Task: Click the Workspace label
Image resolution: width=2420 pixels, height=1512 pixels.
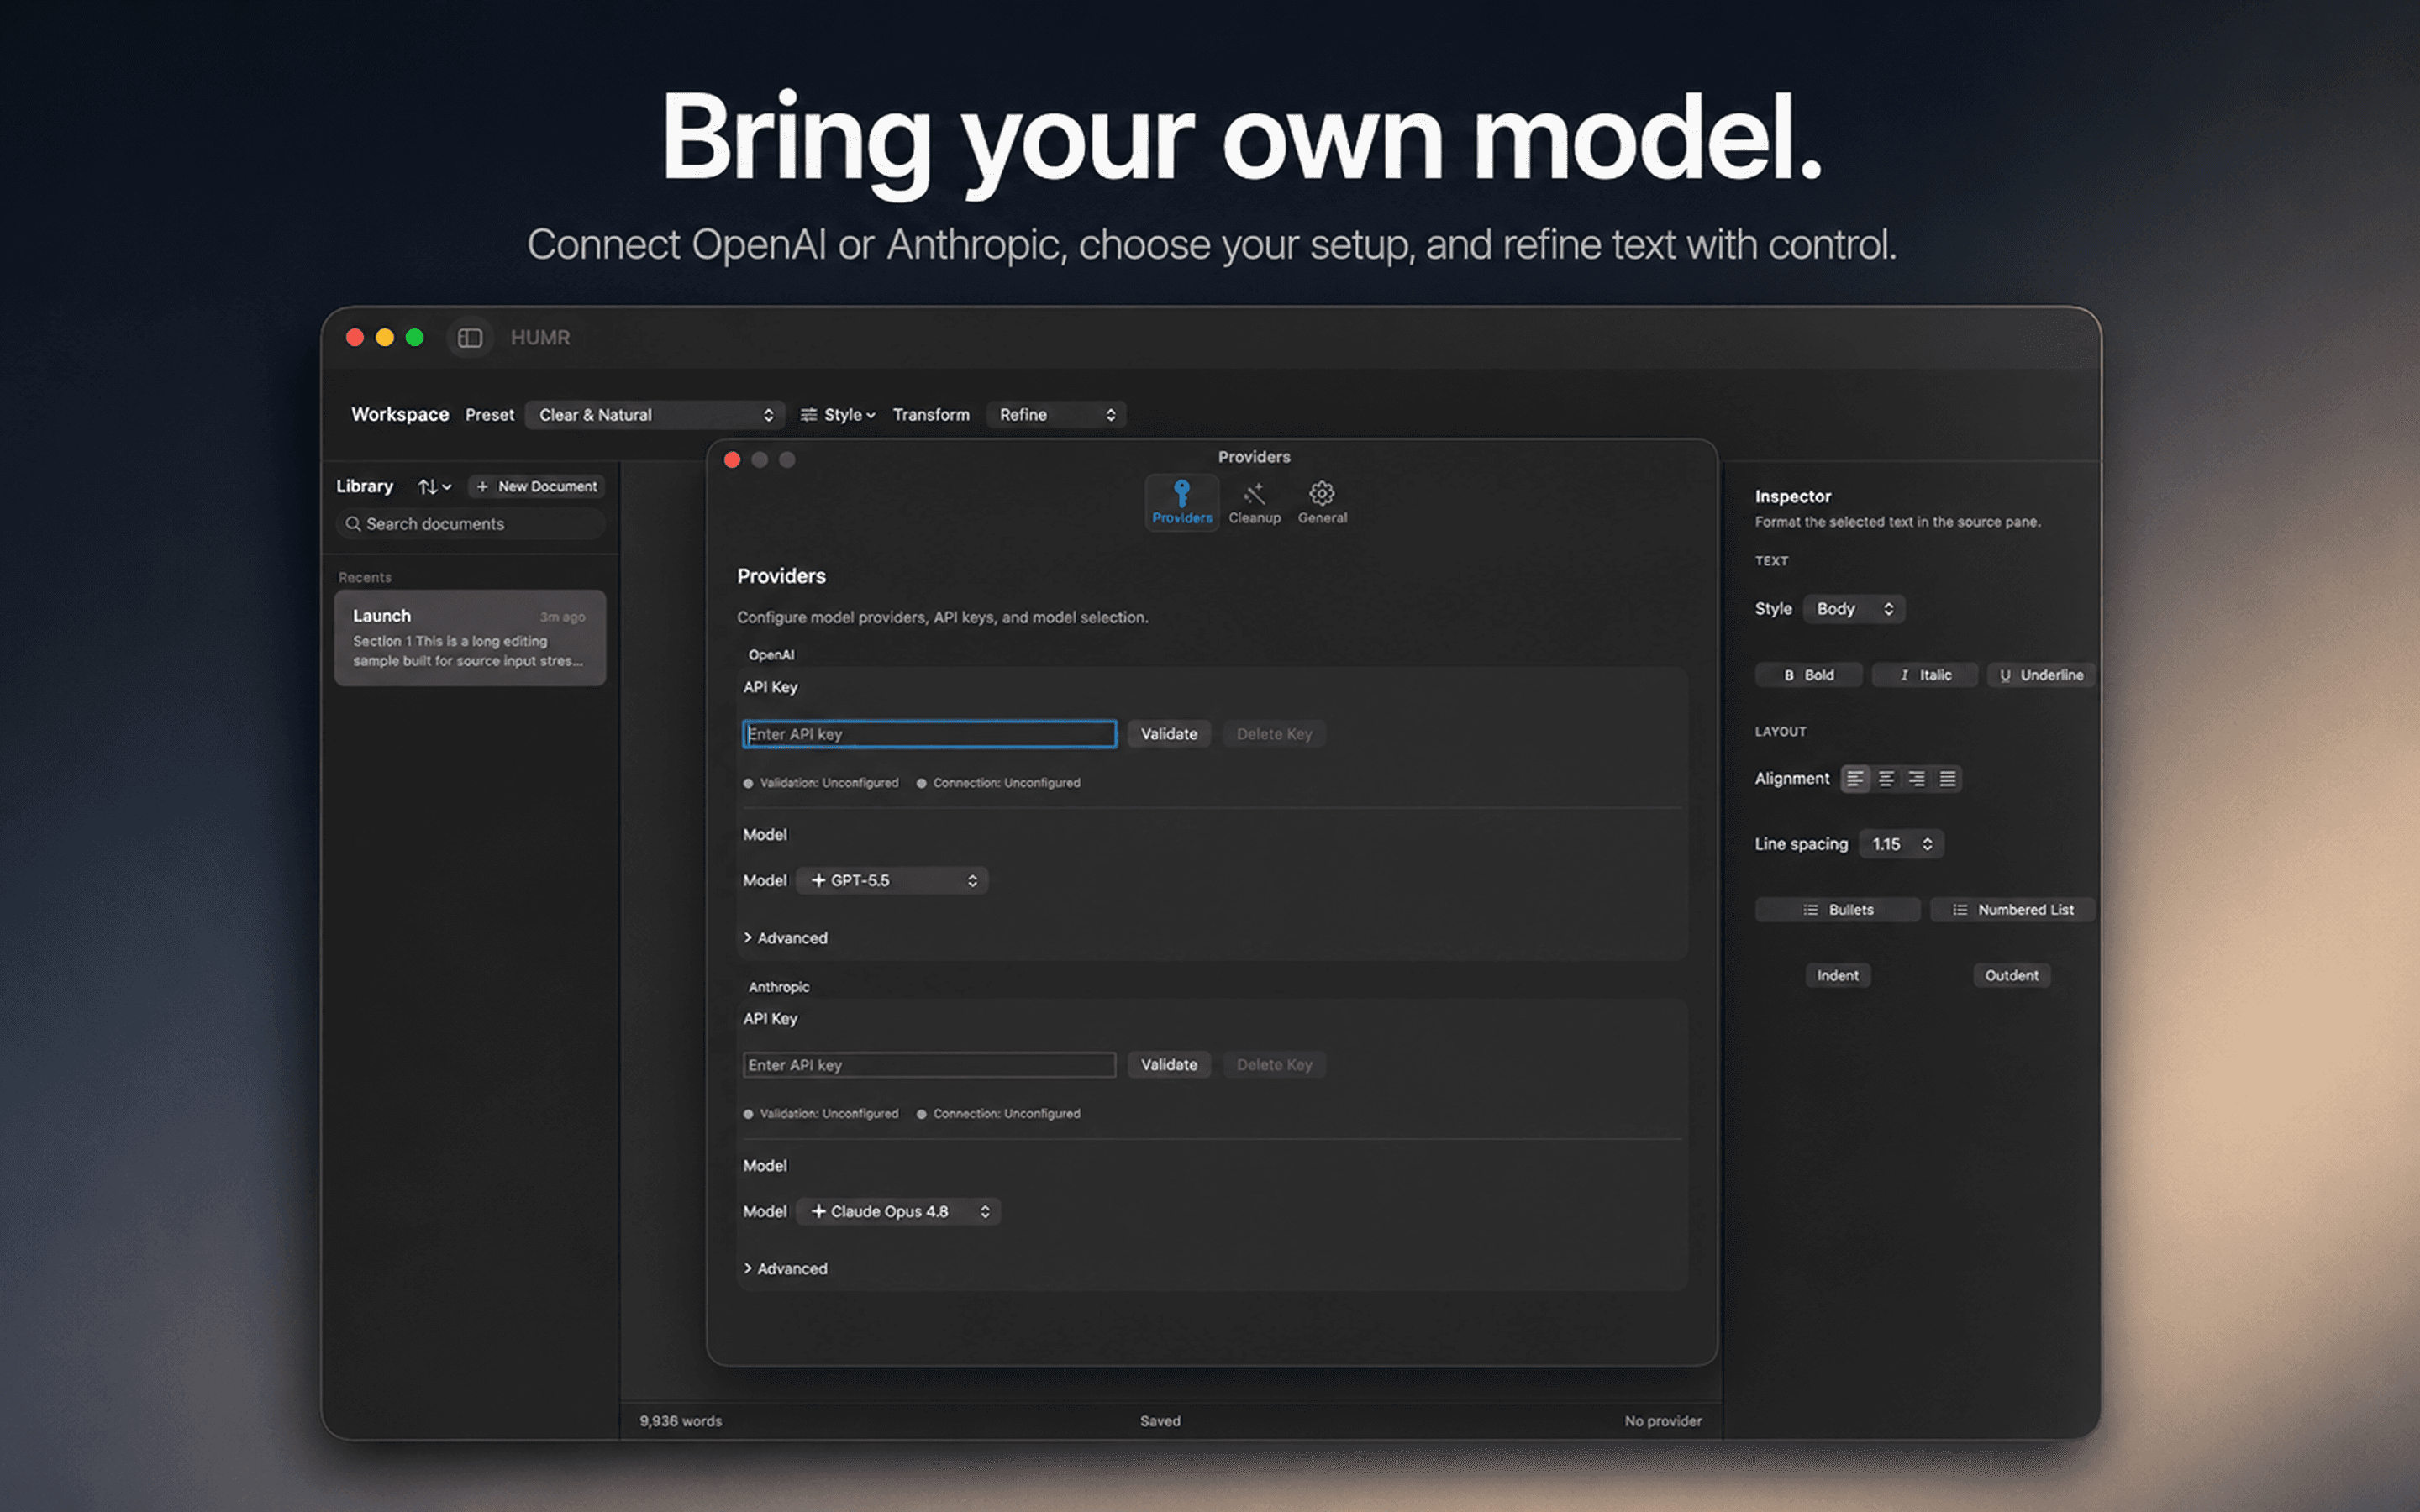Action: coord(400,415)
